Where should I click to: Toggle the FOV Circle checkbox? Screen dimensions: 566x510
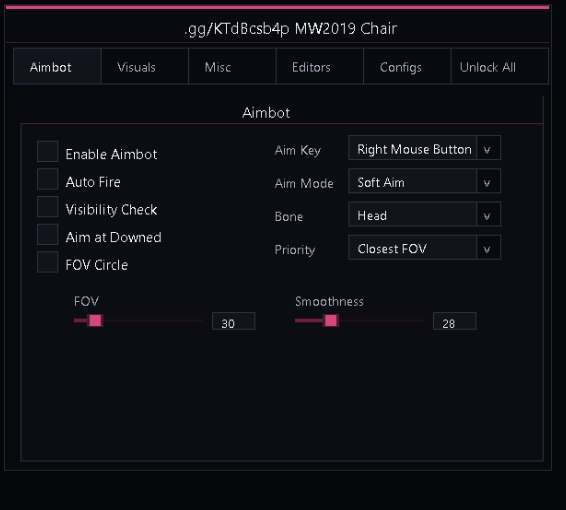tap(48, 262)
